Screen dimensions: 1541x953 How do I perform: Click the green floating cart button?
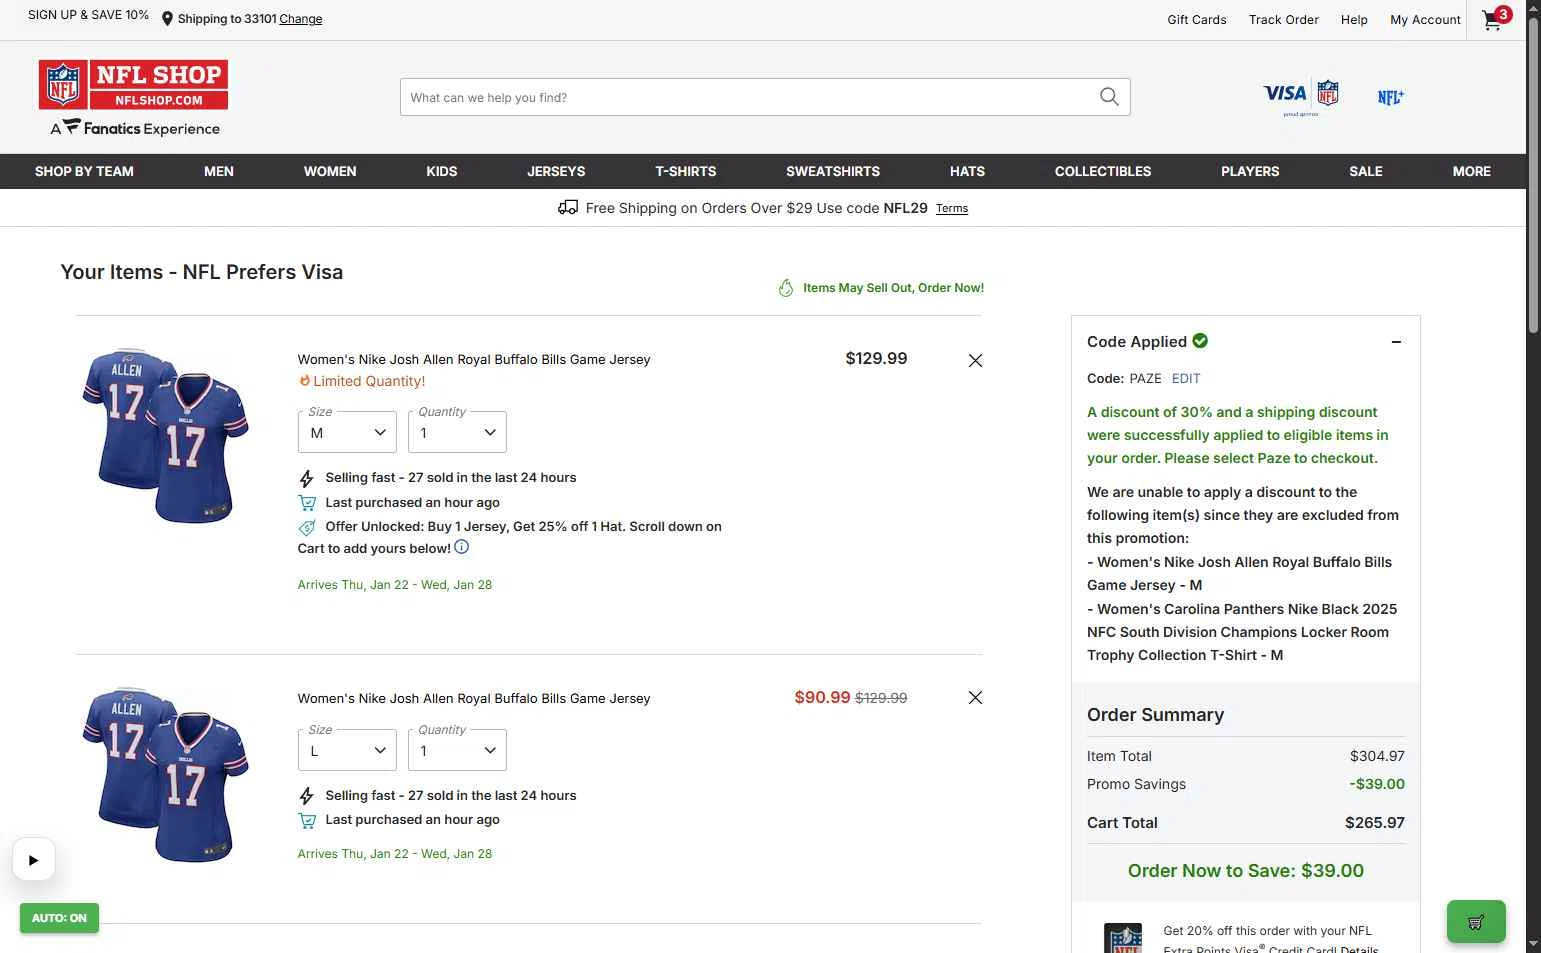(1475, 922)
